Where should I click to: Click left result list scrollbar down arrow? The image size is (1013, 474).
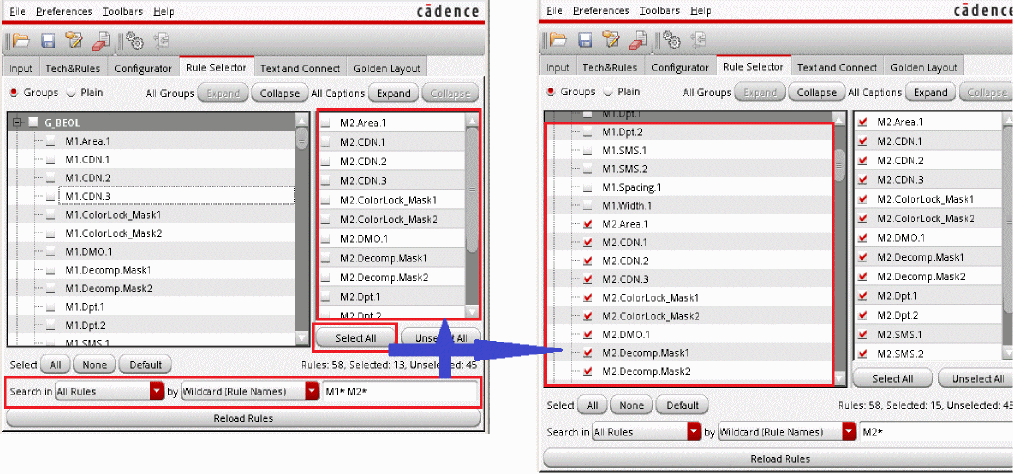[472, 312]
